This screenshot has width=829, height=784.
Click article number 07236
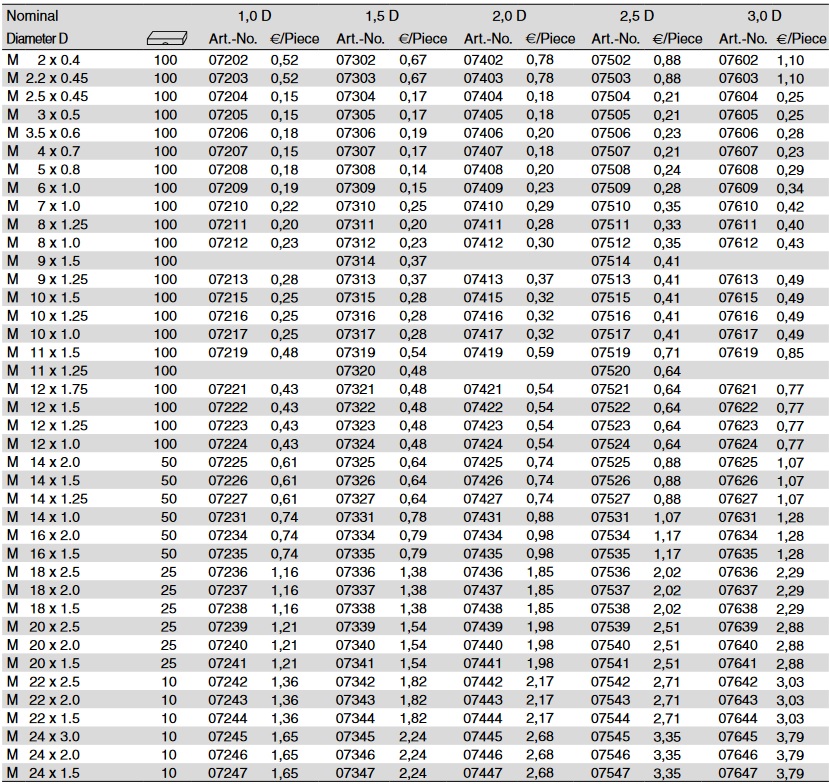pos(228,572)
